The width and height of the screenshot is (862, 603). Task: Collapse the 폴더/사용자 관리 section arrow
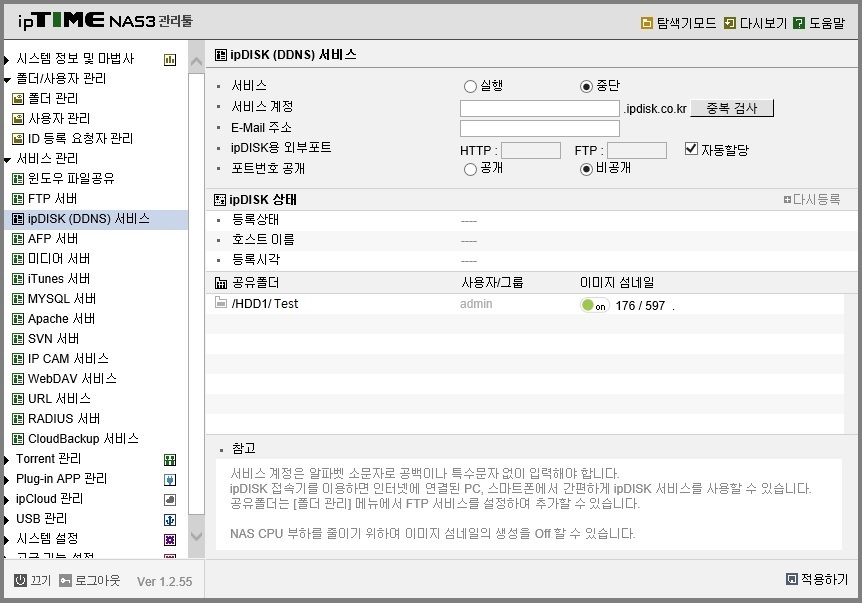[x=7, y=80]
